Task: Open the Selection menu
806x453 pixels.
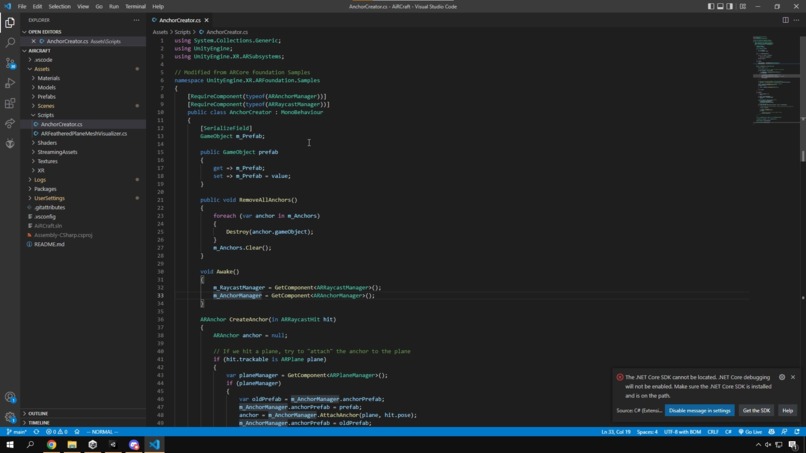Action: point(60,7)
